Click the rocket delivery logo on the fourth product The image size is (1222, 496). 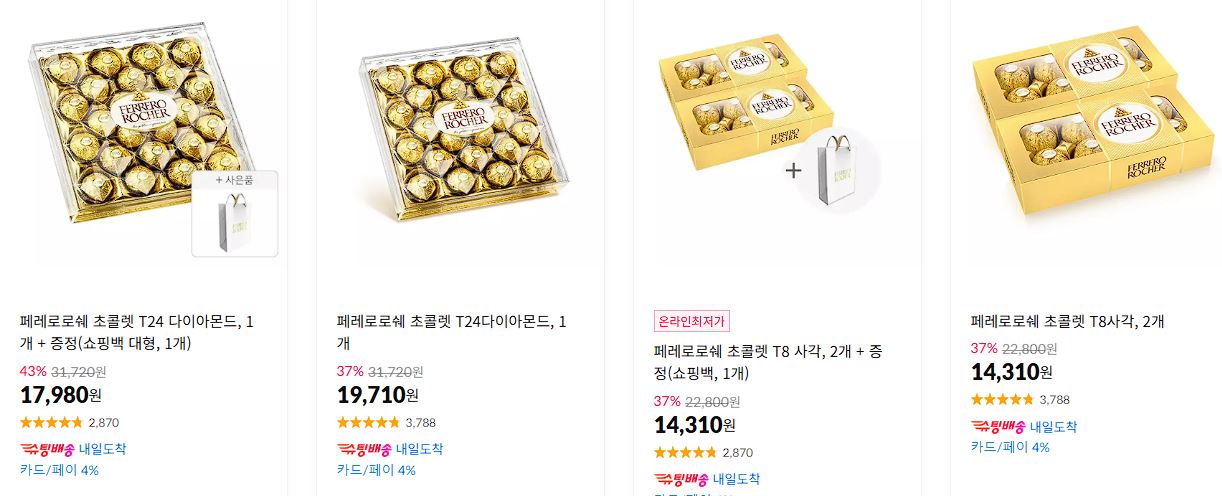tap(996, 426)
